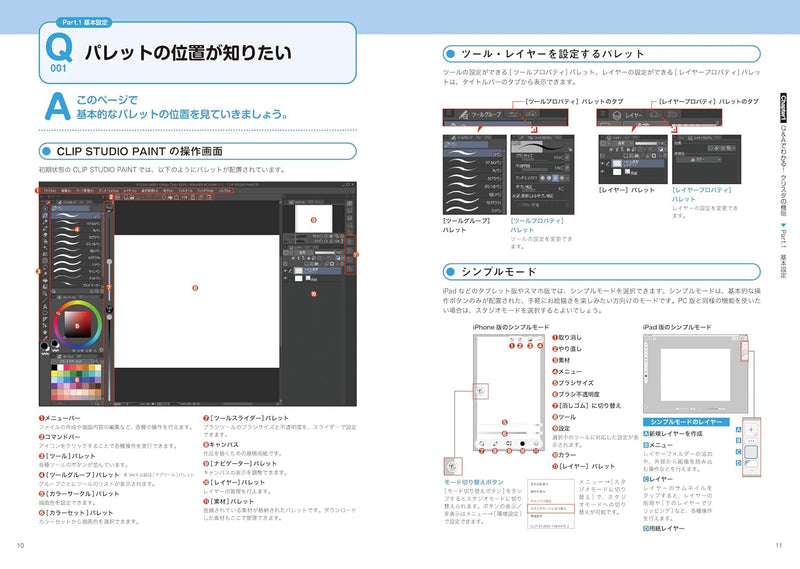This screenshot has width=800, height=569.
Task: Tap the eraser switch icon on the iPhone bottom bar
Action: click(x=482, y=443)
